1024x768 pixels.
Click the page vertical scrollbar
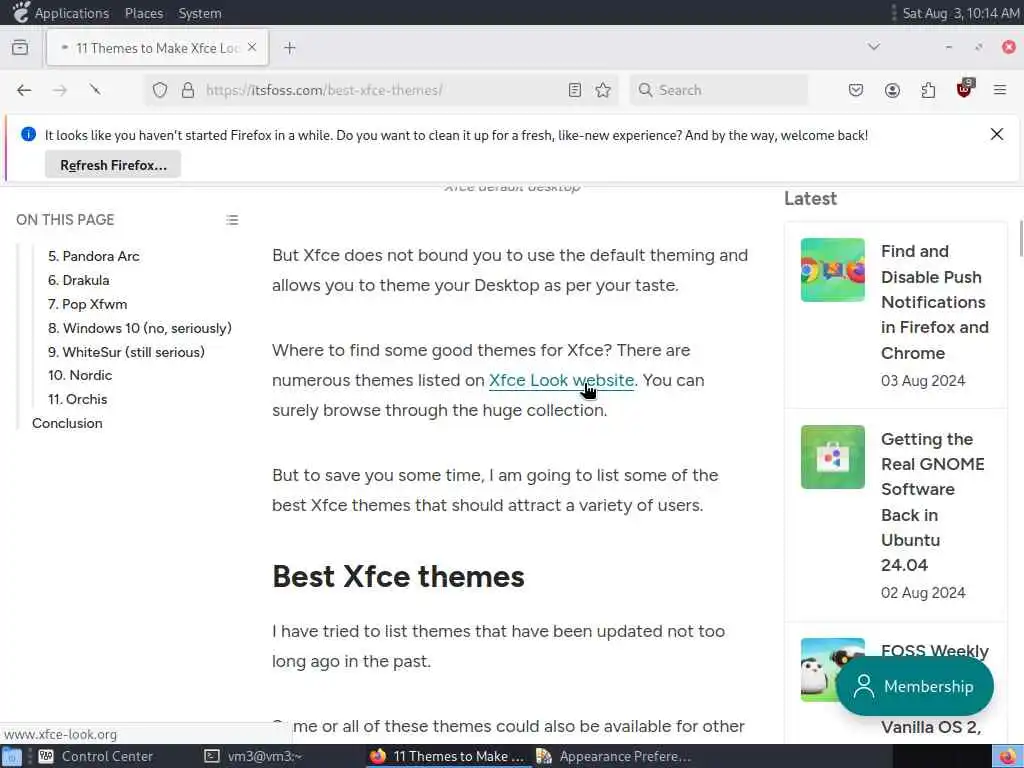point(1020,239)
